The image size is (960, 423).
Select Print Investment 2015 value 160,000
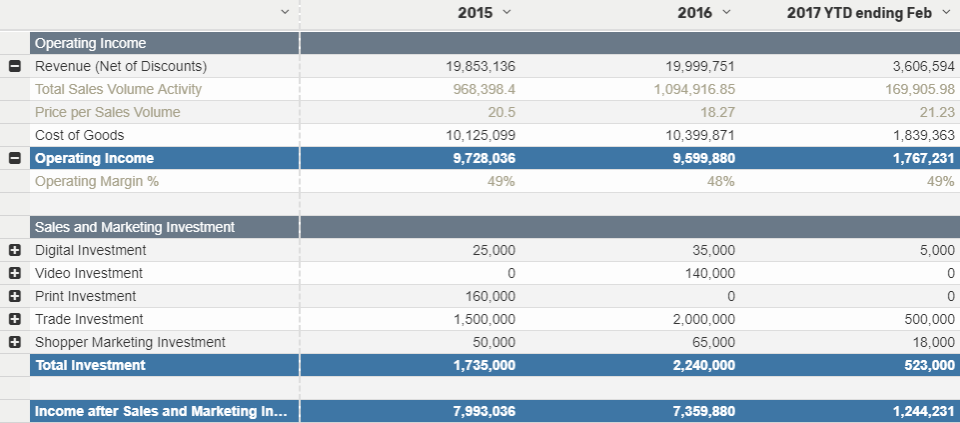click(x=490, y=296)
